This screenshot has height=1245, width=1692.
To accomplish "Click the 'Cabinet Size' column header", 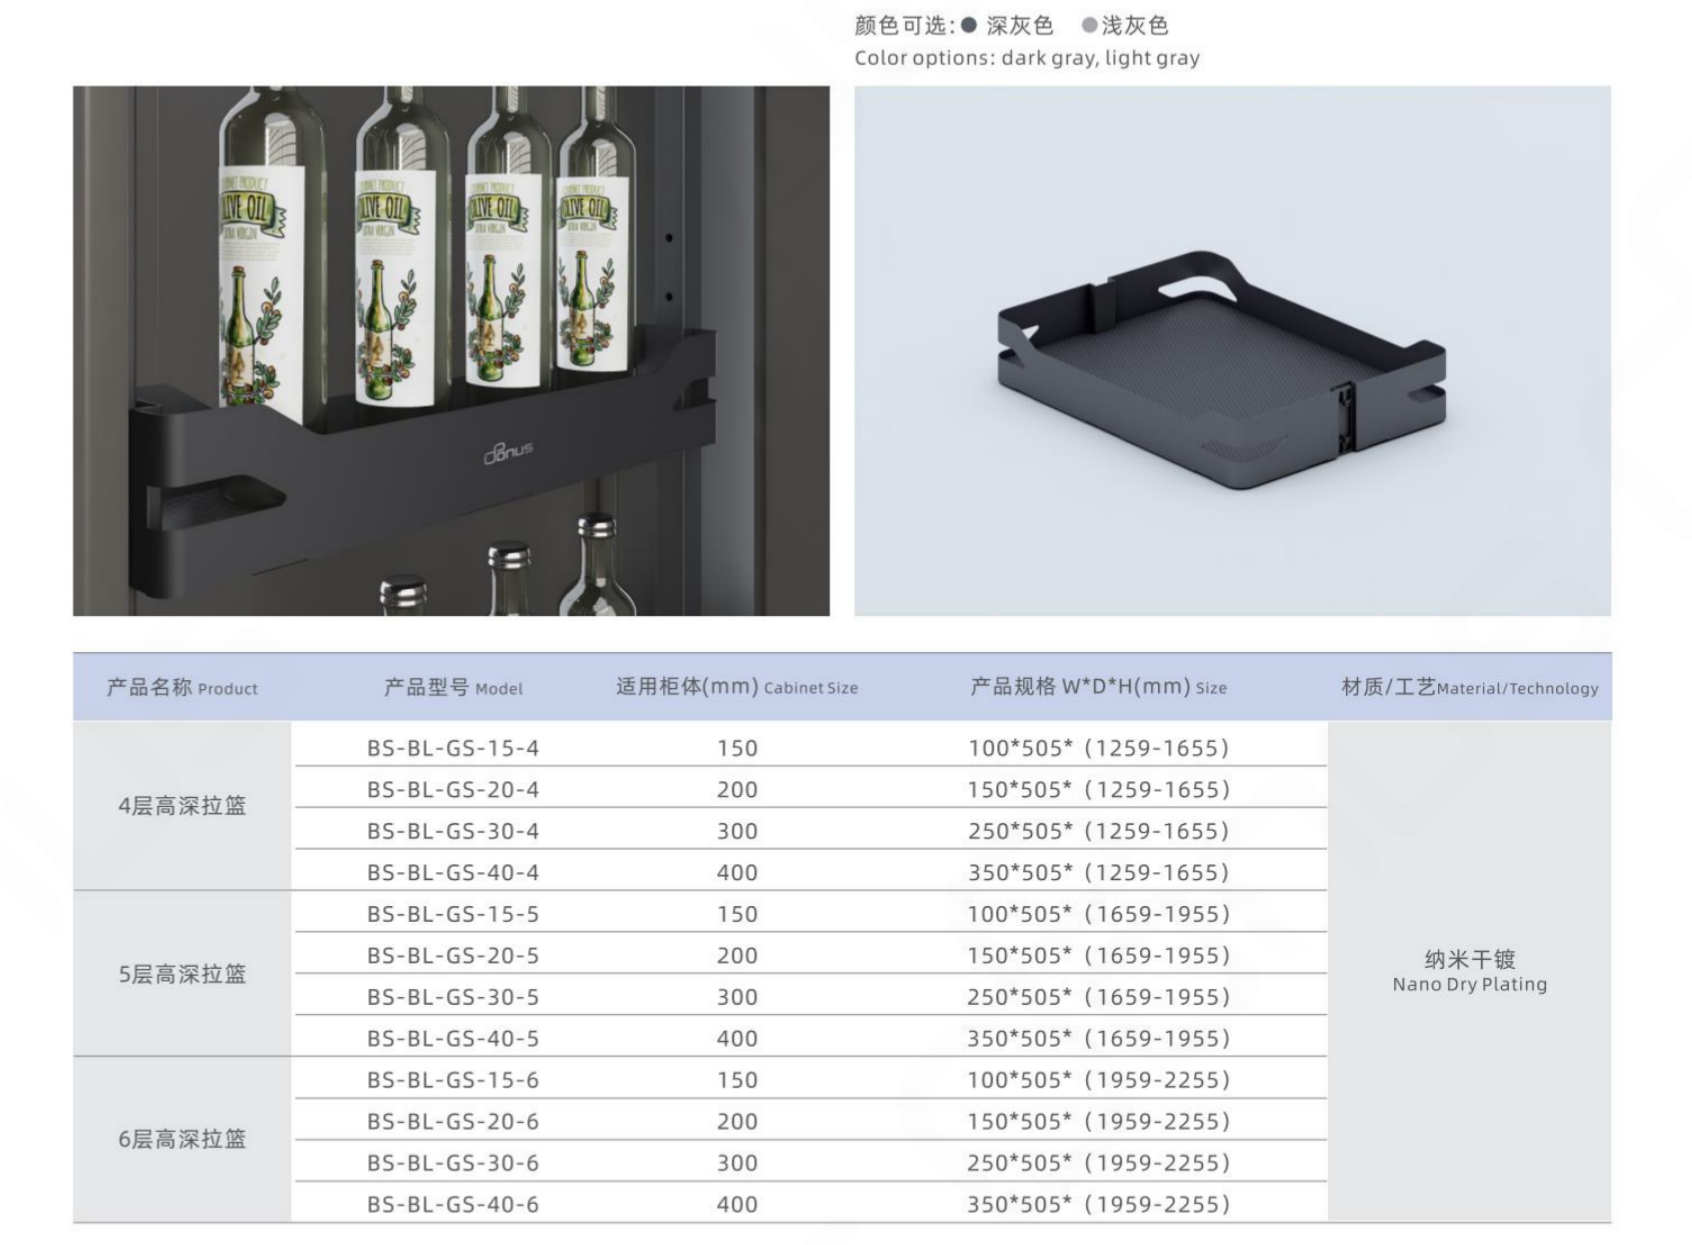I will click(x=737, y=687).
